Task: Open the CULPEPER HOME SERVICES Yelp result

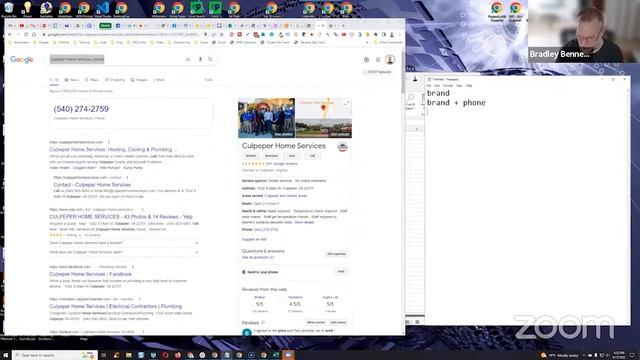Action: [x=121, y=217]
